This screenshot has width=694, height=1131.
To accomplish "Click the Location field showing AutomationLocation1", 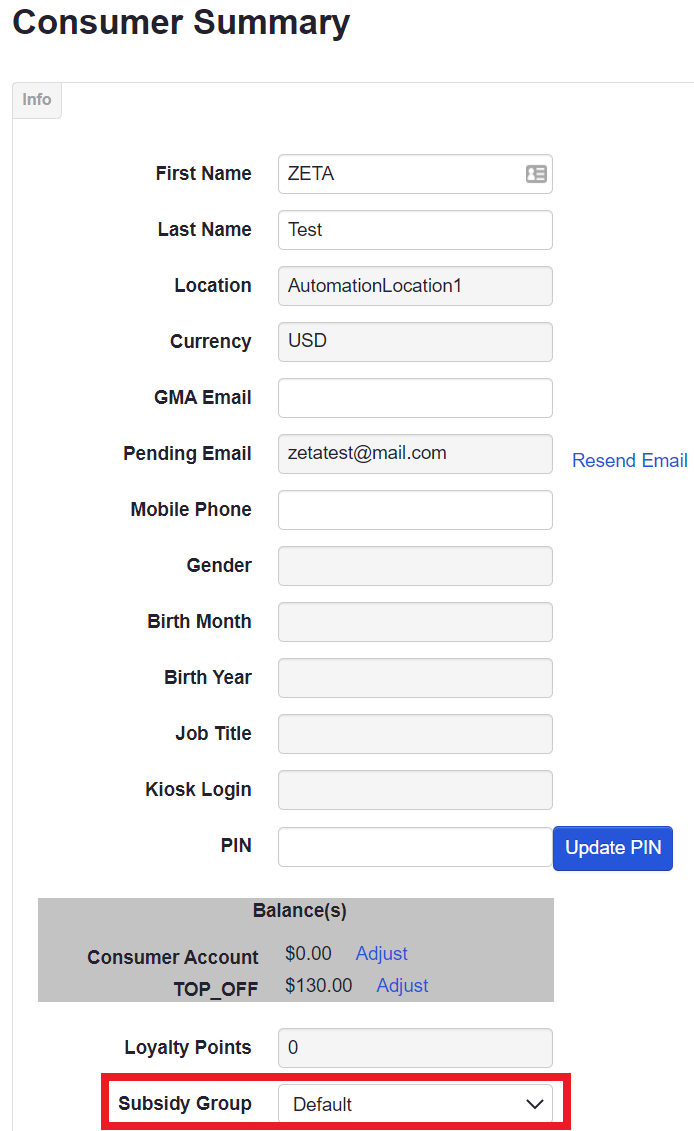I will pos(416,286).
